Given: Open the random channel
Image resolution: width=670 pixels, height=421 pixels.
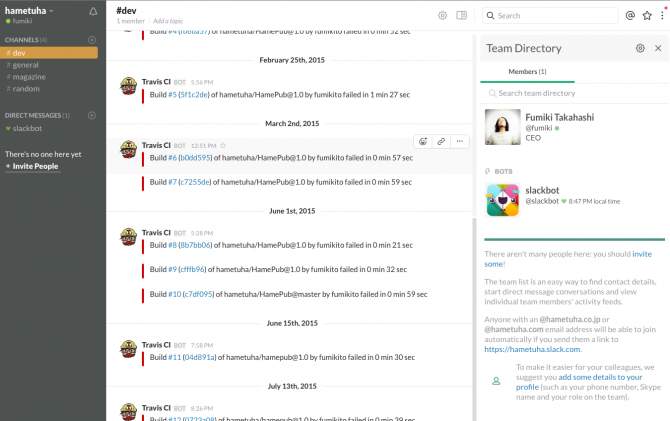Looking at the screenshot, I should (26, 89).
